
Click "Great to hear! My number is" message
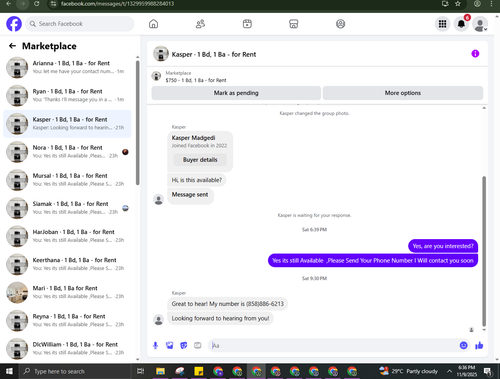228,304
